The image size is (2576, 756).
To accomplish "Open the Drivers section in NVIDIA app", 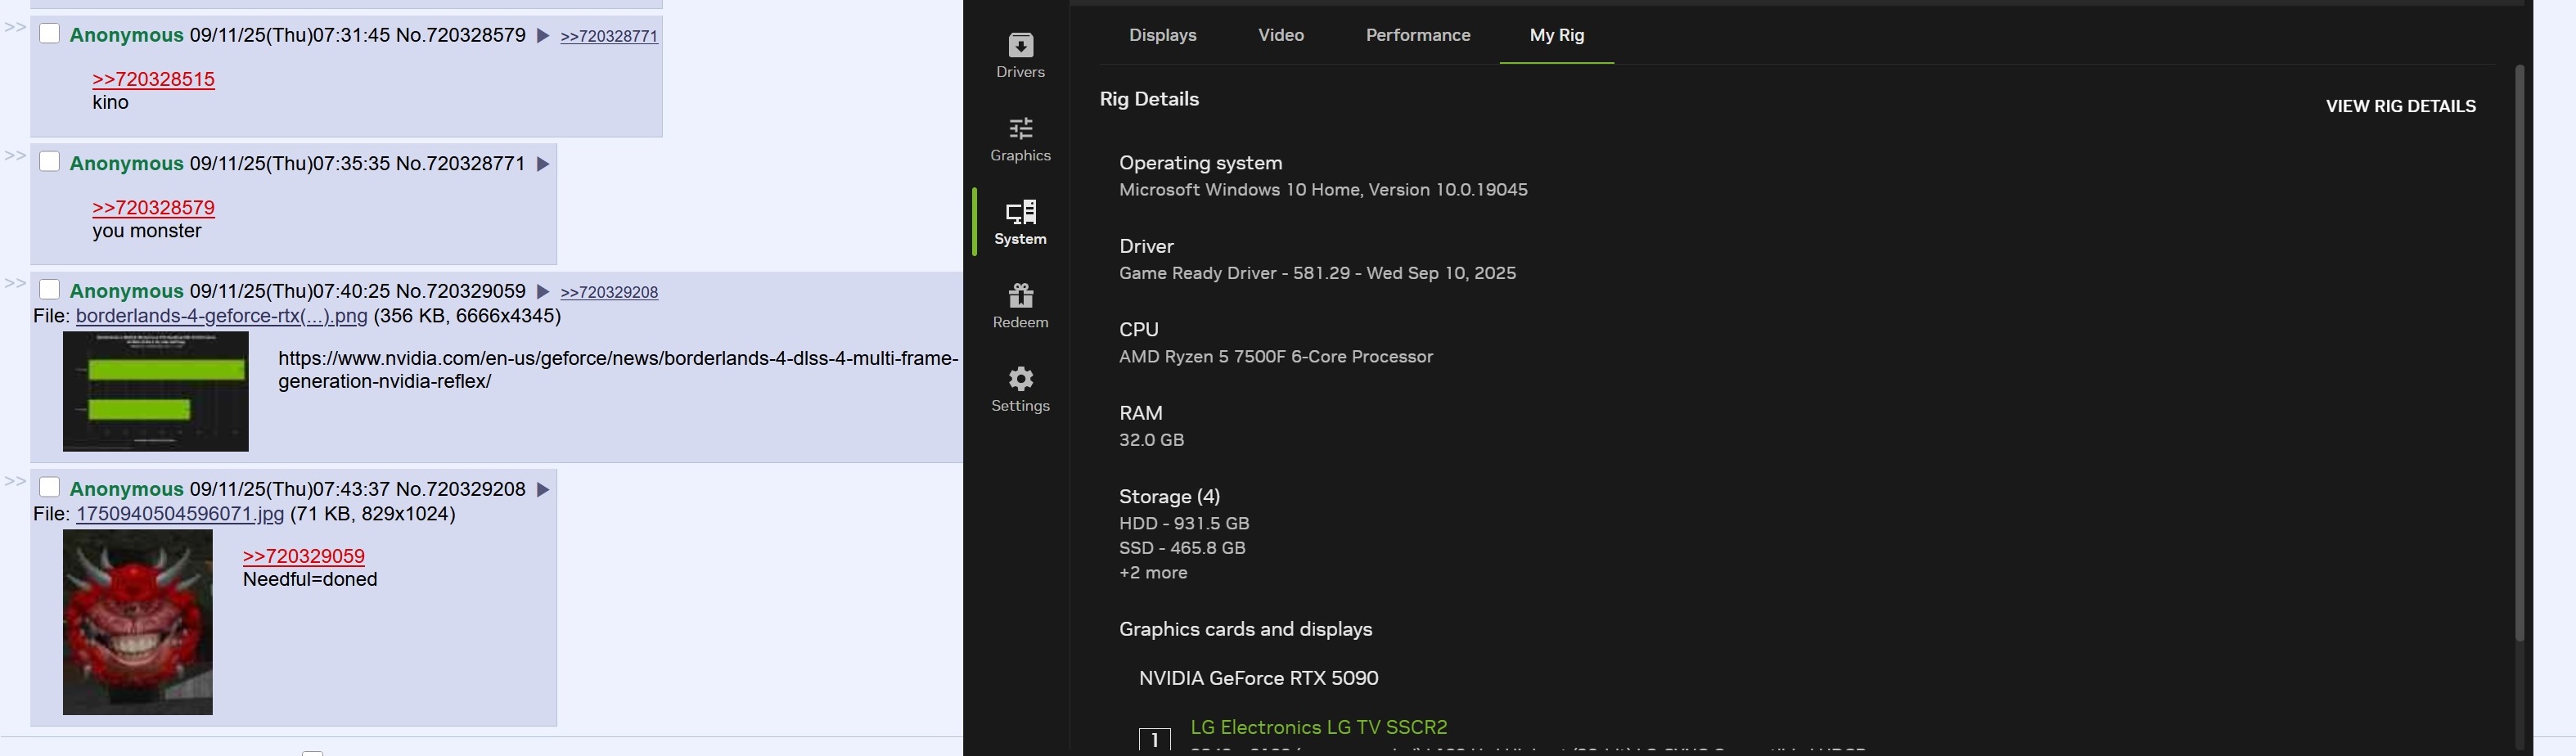I will [x=1020, y=55].
